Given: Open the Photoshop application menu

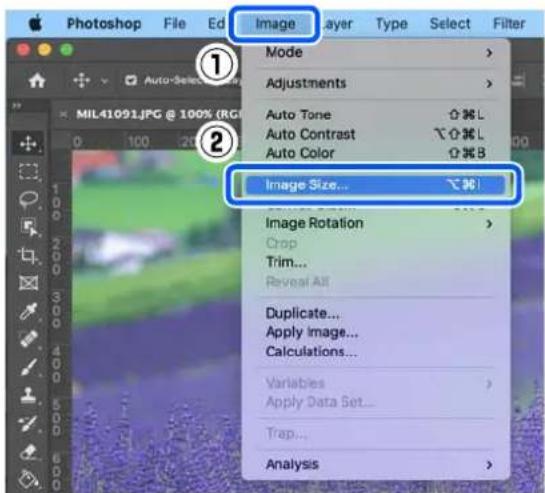Looking at the screenshot, I should pyautogui.click(x=104, y=24).
